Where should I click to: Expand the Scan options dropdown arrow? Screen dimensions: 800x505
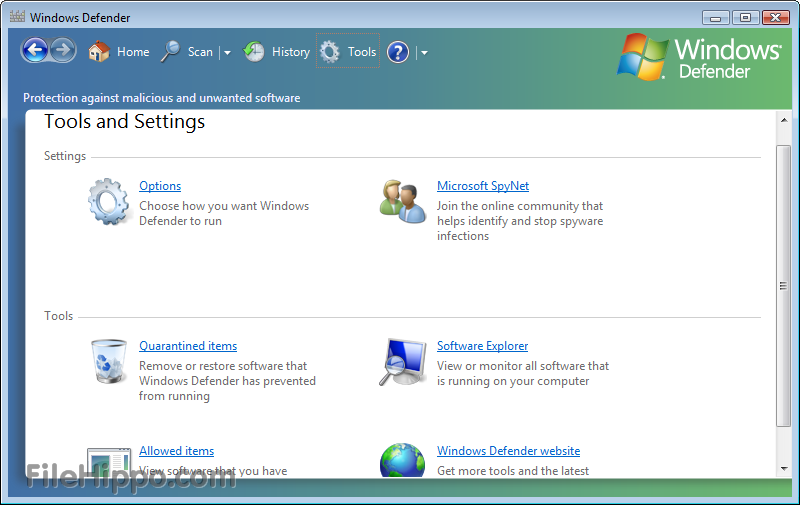(228, 53)
